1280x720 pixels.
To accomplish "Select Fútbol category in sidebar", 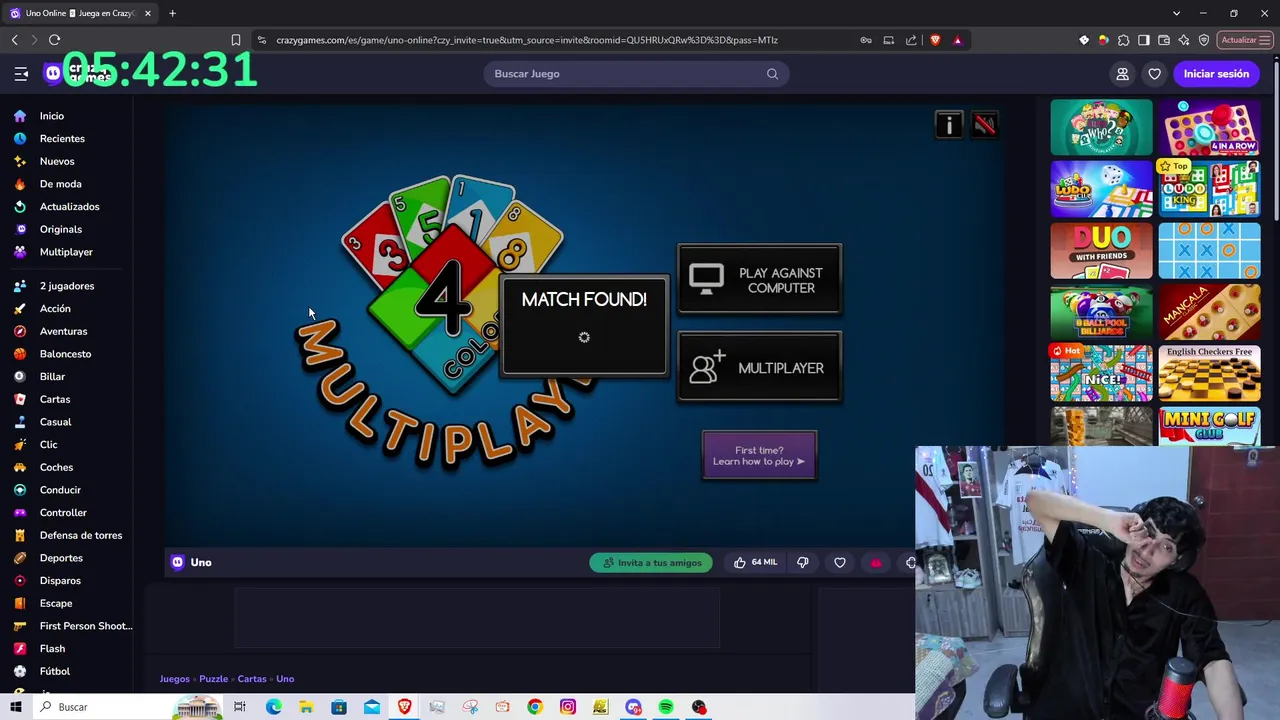I will click(x=55, y=671).
